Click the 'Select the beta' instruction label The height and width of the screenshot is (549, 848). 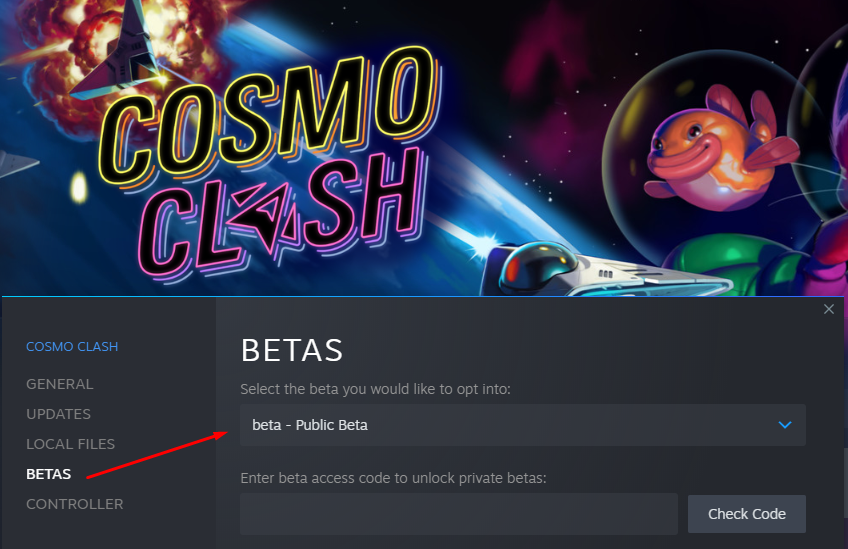(x=375, y=388)
